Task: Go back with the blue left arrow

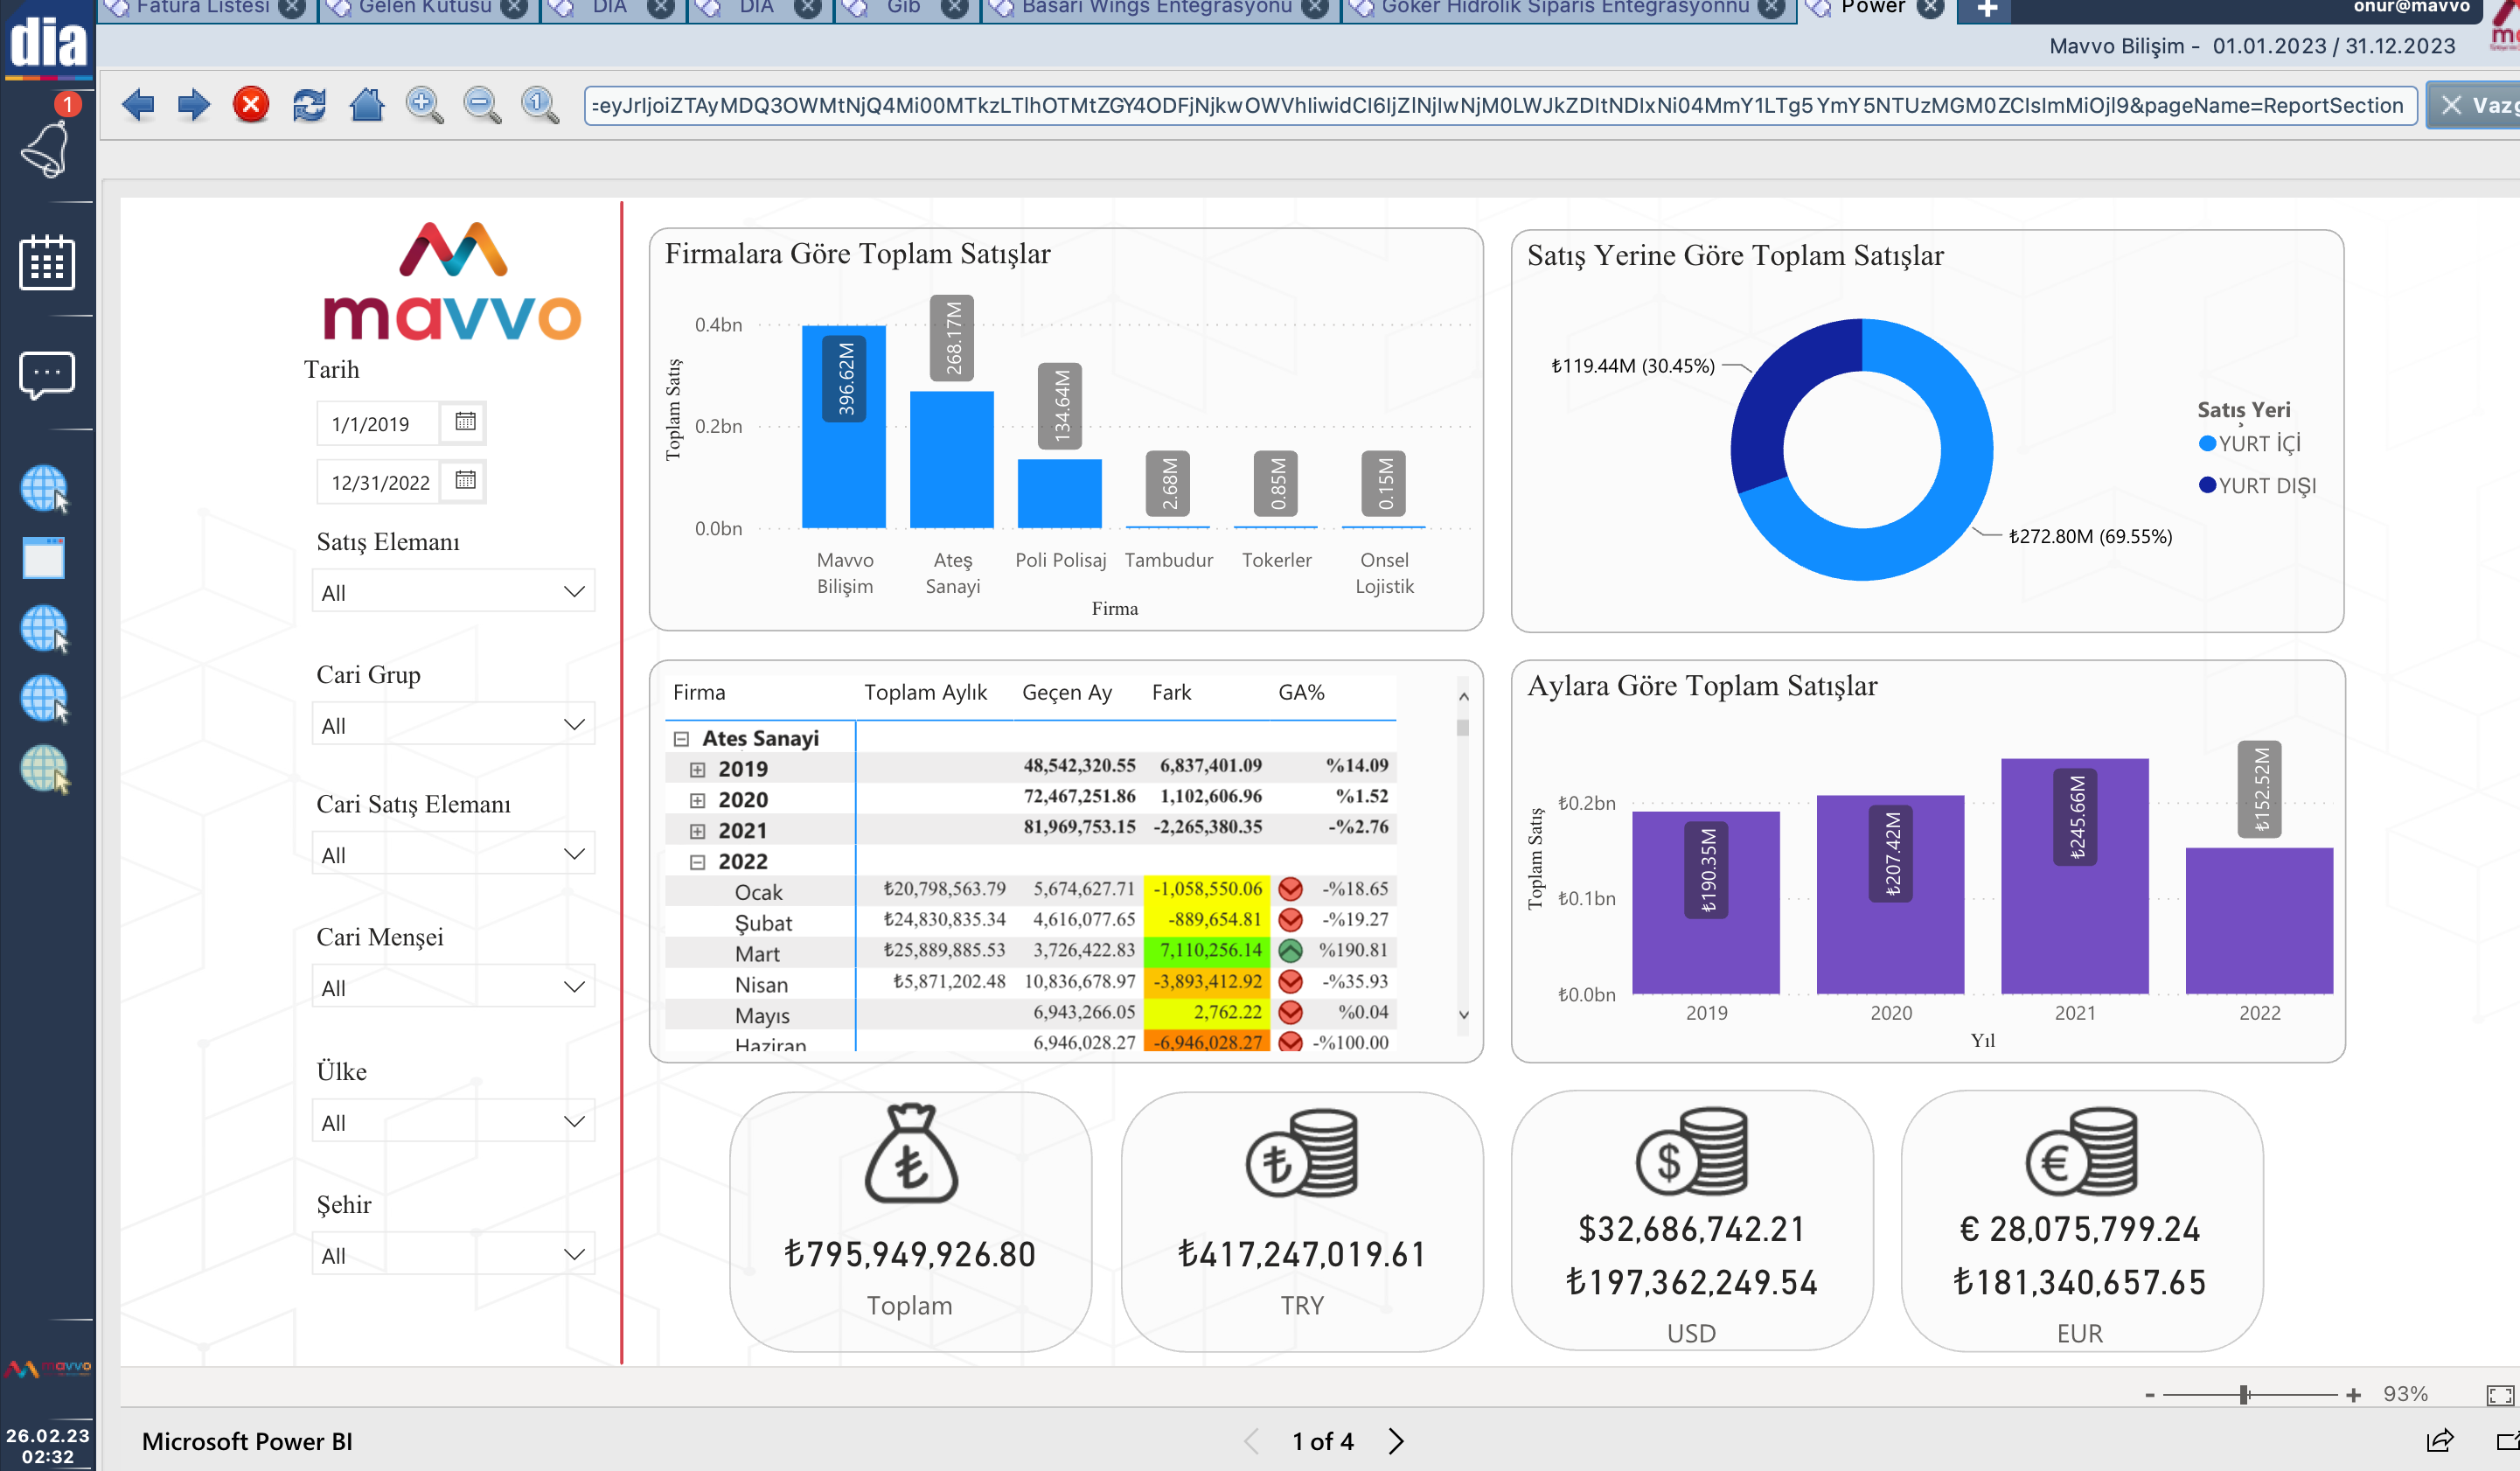Action: pyautogui.click(x=137, y=105)
